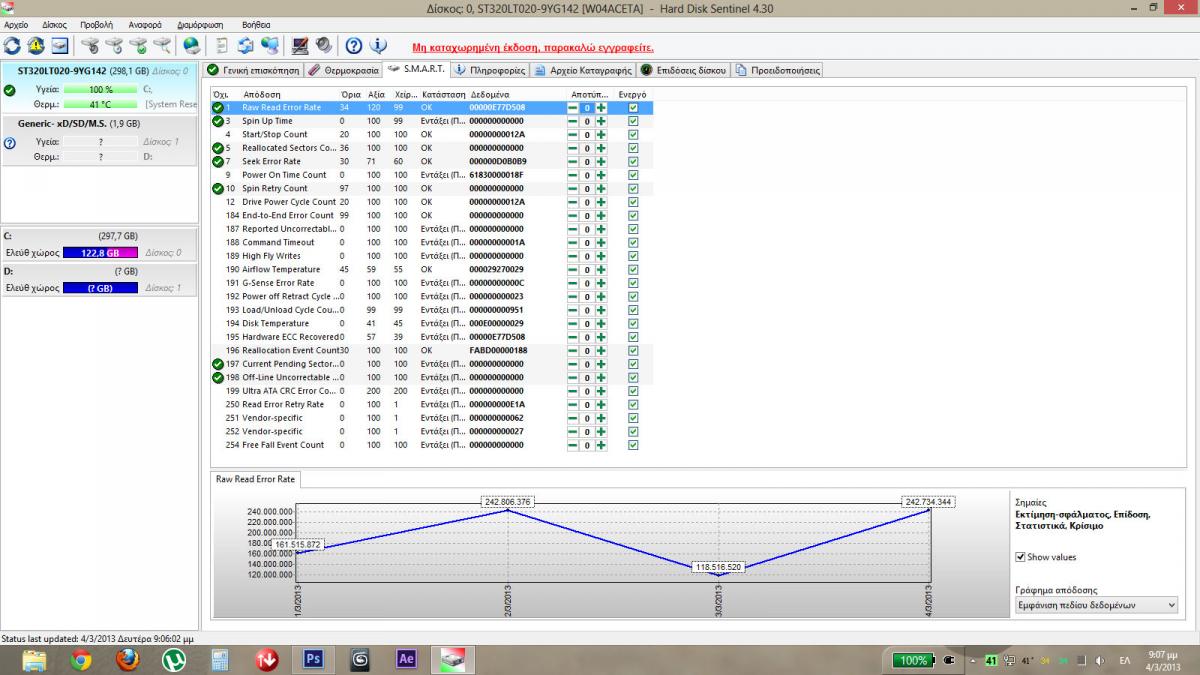The width and height of the screenshot is (1200, 675).
Task: Click the battery 100% indicator in system tray
Action: [x=913, y=660]
